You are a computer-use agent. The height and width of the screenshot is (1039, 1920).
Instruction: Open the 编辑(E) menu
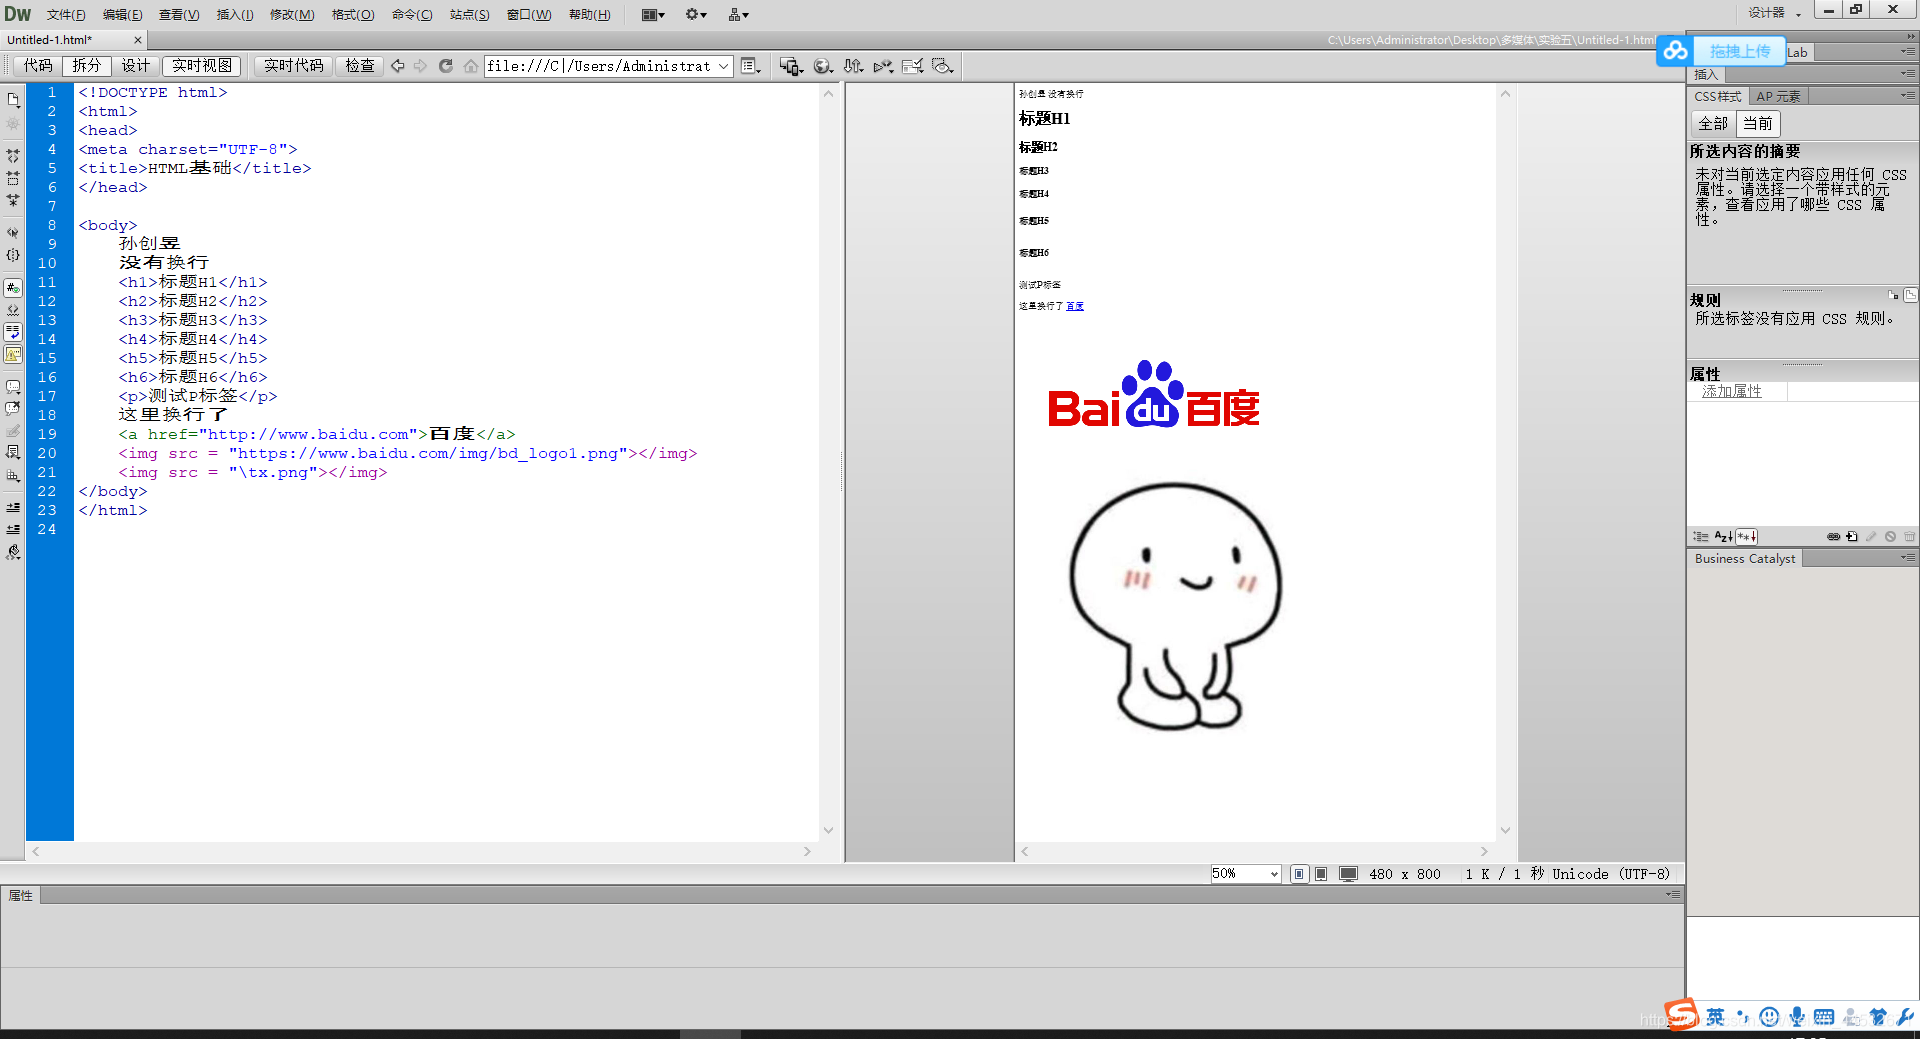(x=122, y=14)
